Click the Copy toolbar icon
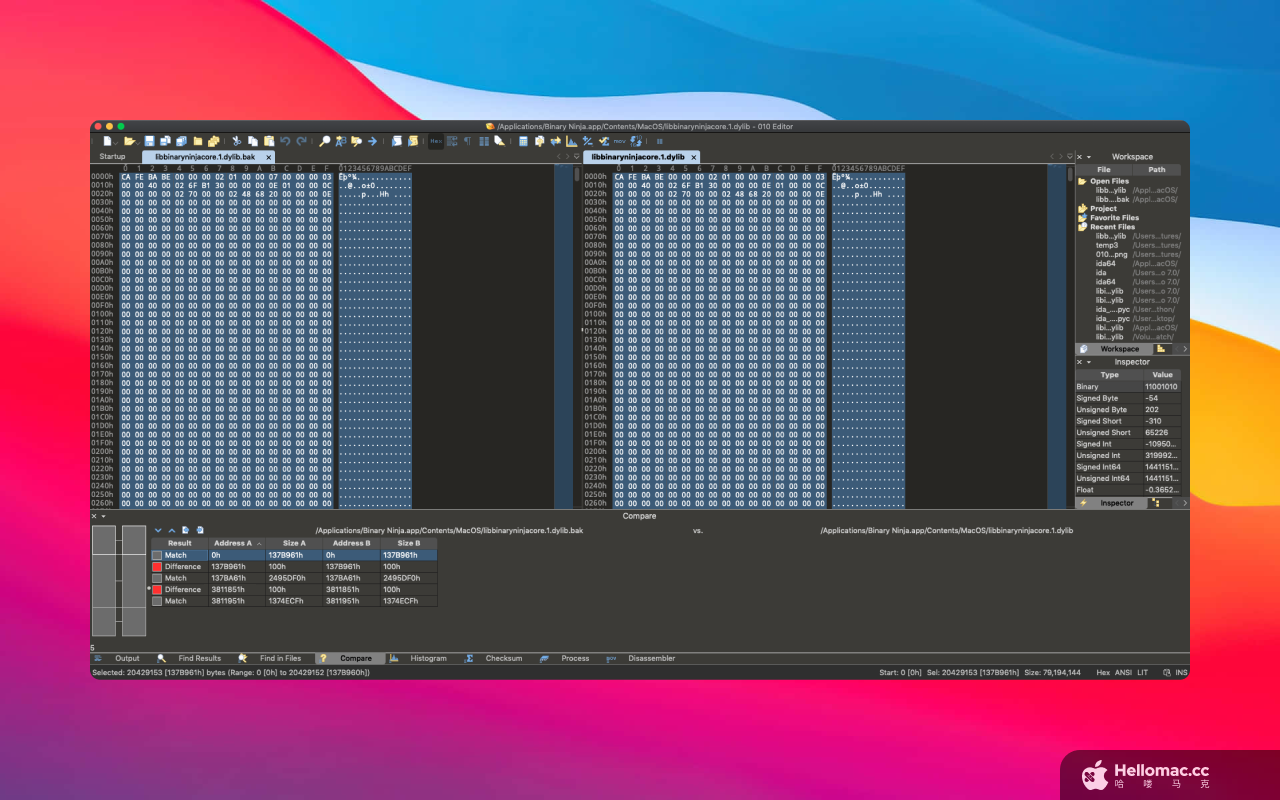 (253, 141)
